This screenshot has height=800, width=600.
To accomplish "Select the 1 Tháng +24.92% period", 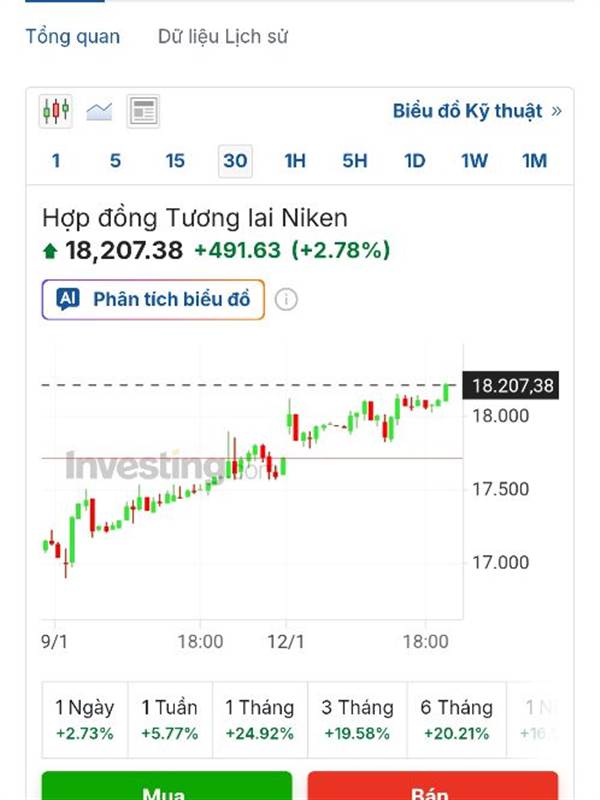I will pyautogui.click(x=260, y=720).
